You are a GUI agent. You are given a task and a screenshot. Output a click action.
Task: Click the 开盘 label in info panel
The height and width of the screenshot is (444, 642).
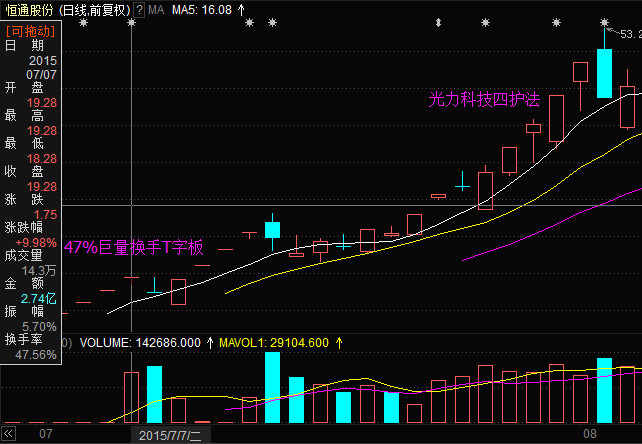coord(24,88)
